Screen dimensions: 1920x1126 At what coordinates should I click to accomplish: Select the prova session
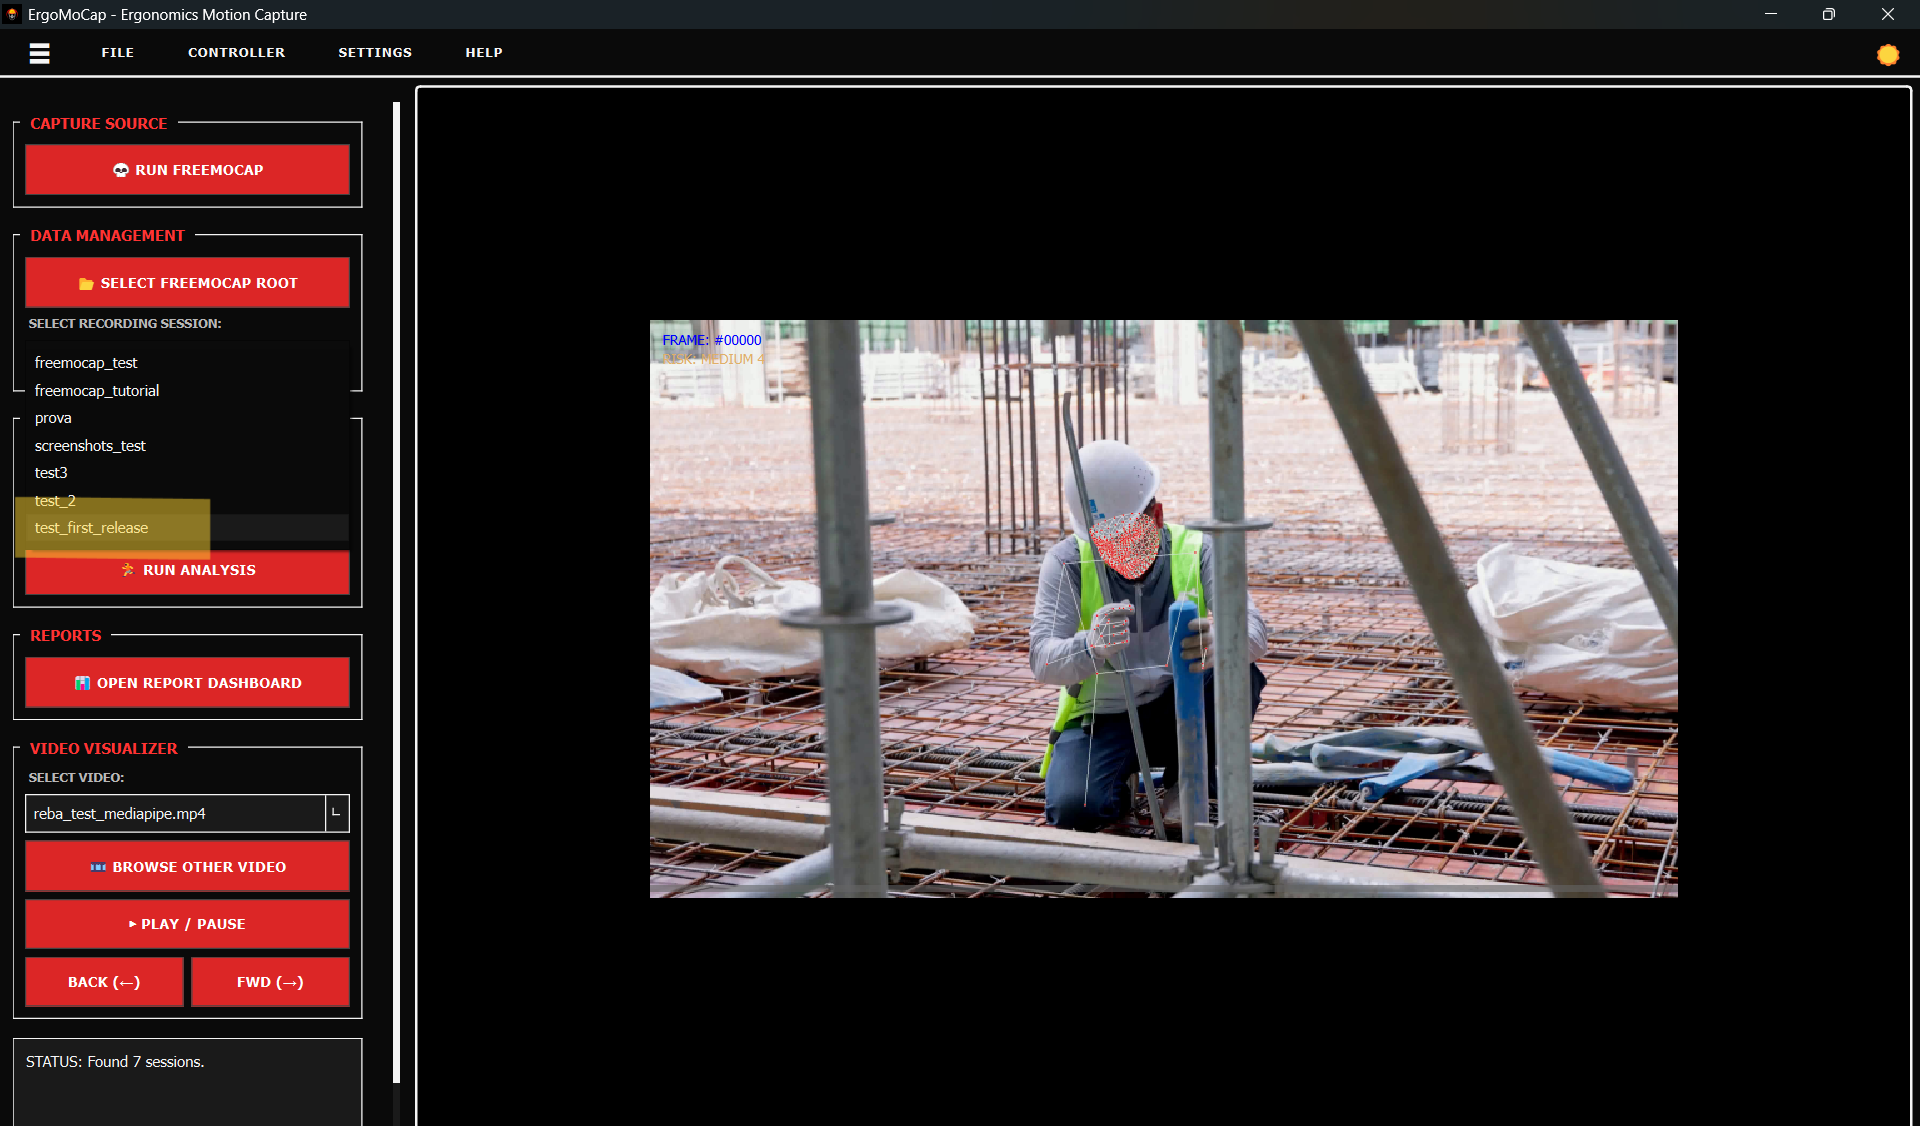[x=187, y=418]
